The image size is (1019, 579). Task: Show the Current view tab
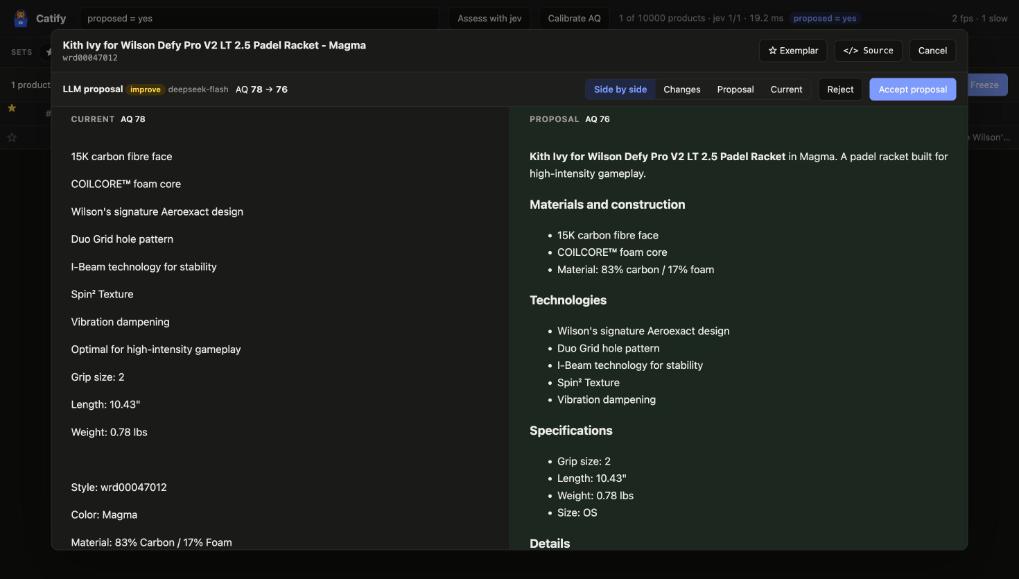pyautogui.click(x=786, y=90)
